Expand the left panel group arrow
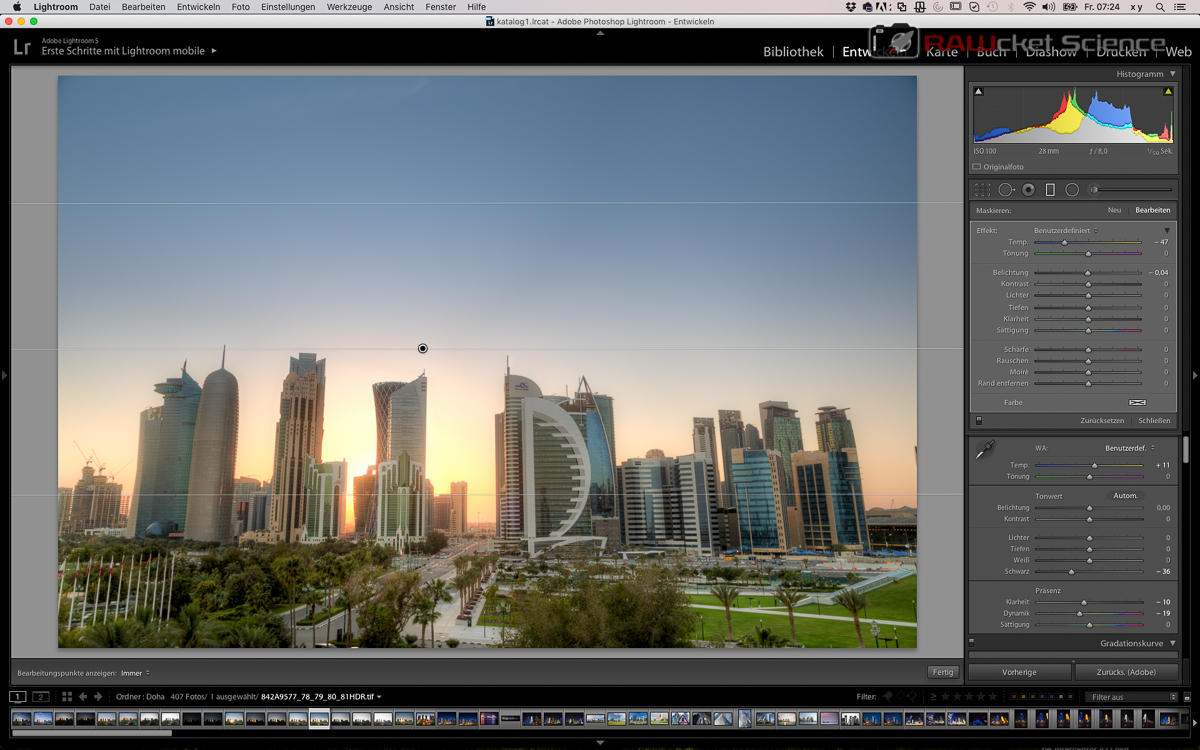The image size is (1200, 750). (5, 376)
